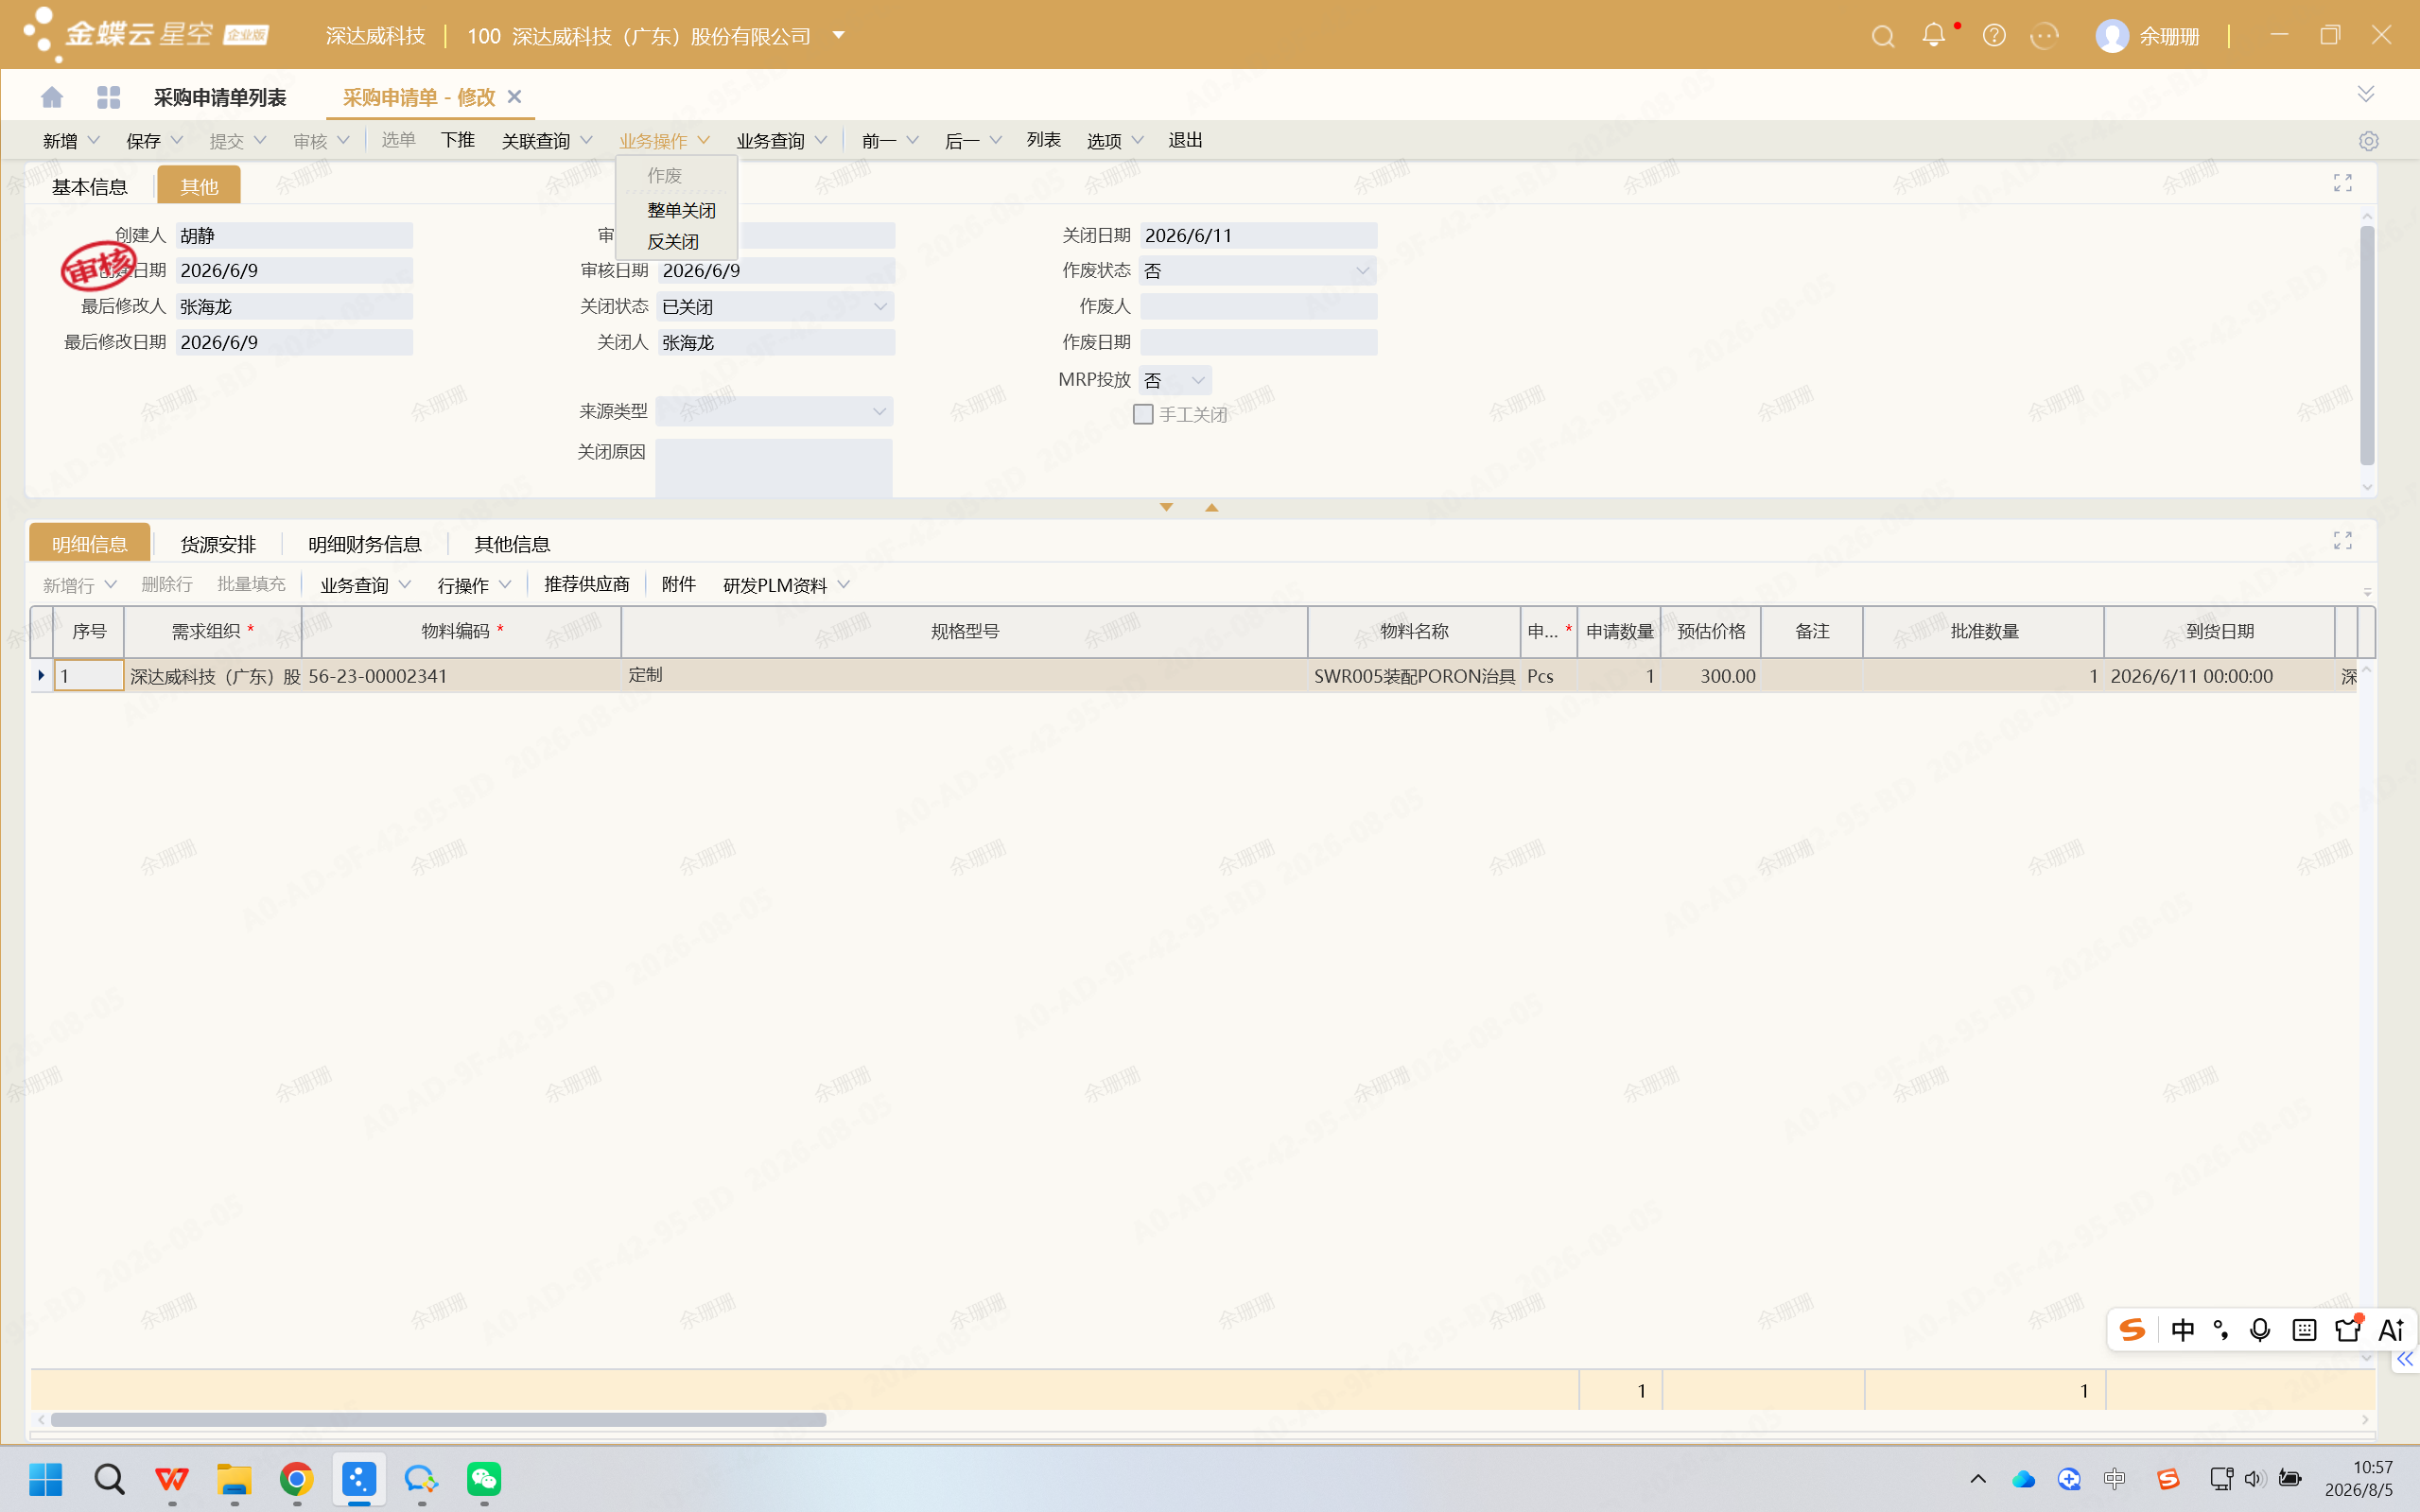Open the Windows Start menu
2420x1512 pixels.
(46, 1478)
